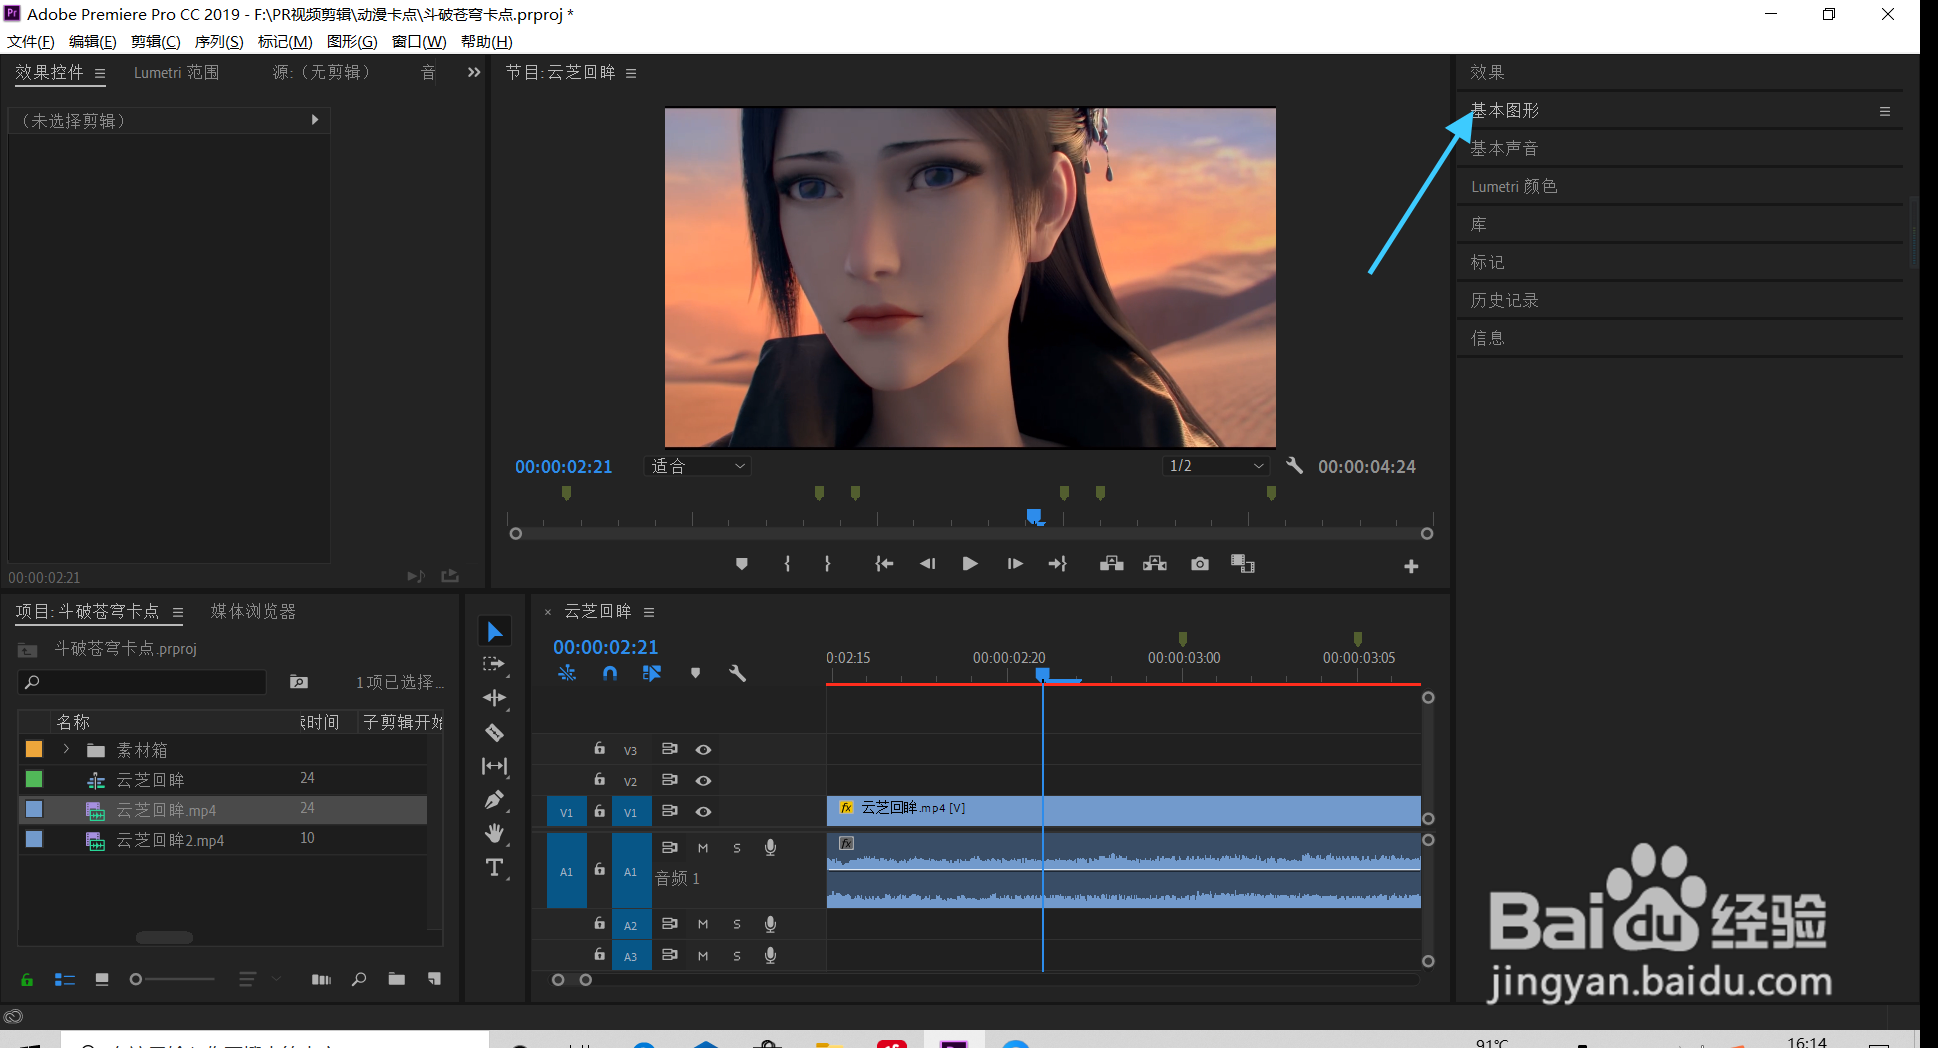Open the 窗口(W) menu
The height and width of the screenshot is (1048, 1938).
coord(419,41)
